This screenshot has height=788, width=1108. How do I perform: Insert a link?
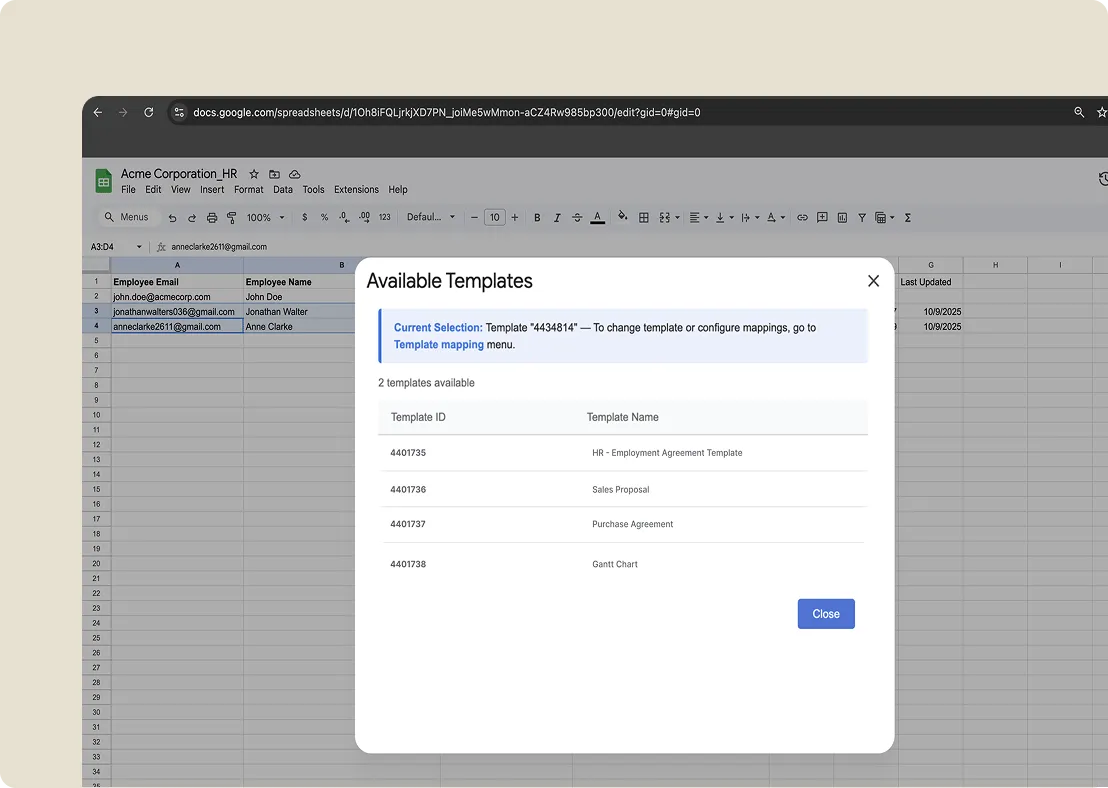pos(802,218)
